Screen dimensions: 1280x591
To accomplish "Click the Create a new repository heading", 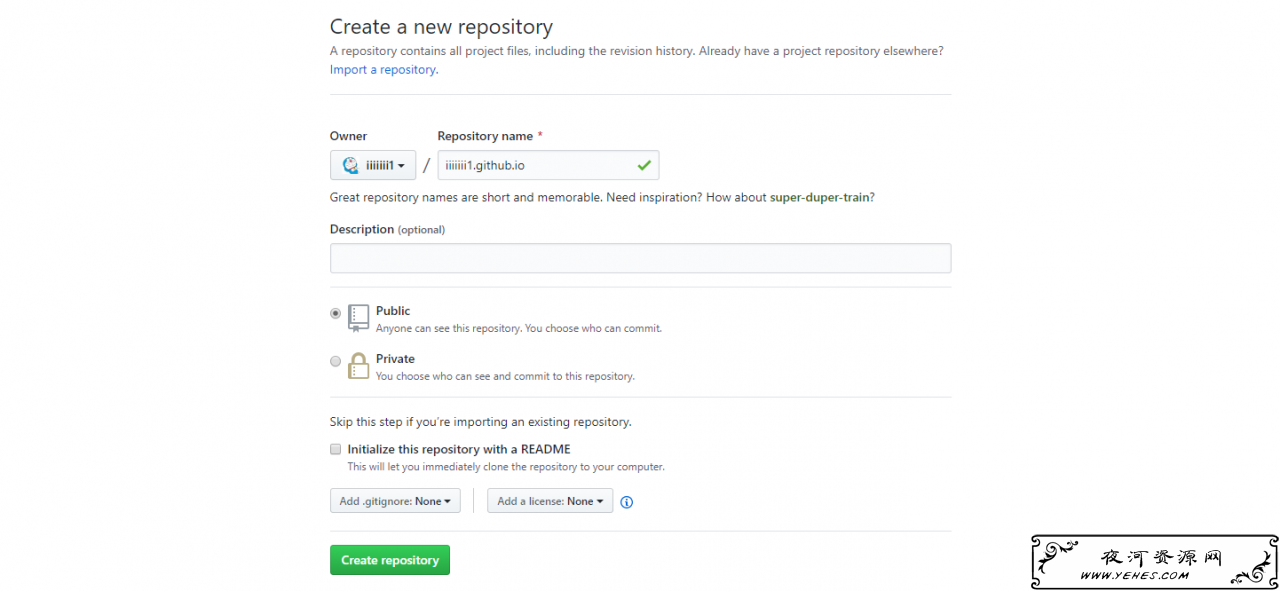I will (x=441, y=27).
